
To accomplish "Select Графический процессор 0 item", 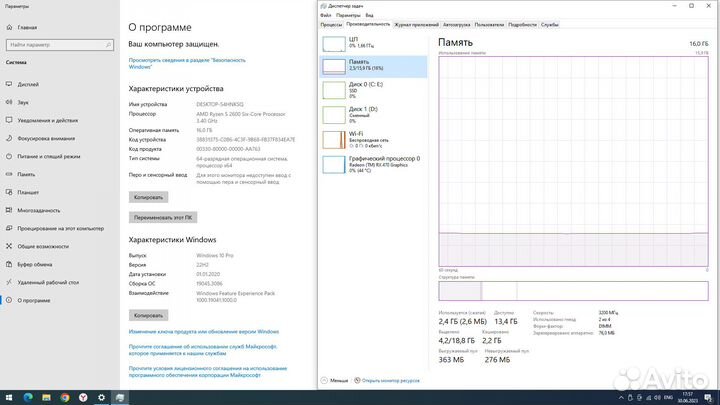I will pos(373,164).
